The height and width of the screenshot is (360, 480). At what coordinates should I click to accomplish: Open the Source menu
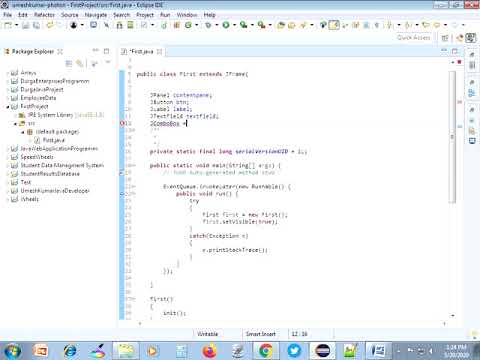(70, 15)
